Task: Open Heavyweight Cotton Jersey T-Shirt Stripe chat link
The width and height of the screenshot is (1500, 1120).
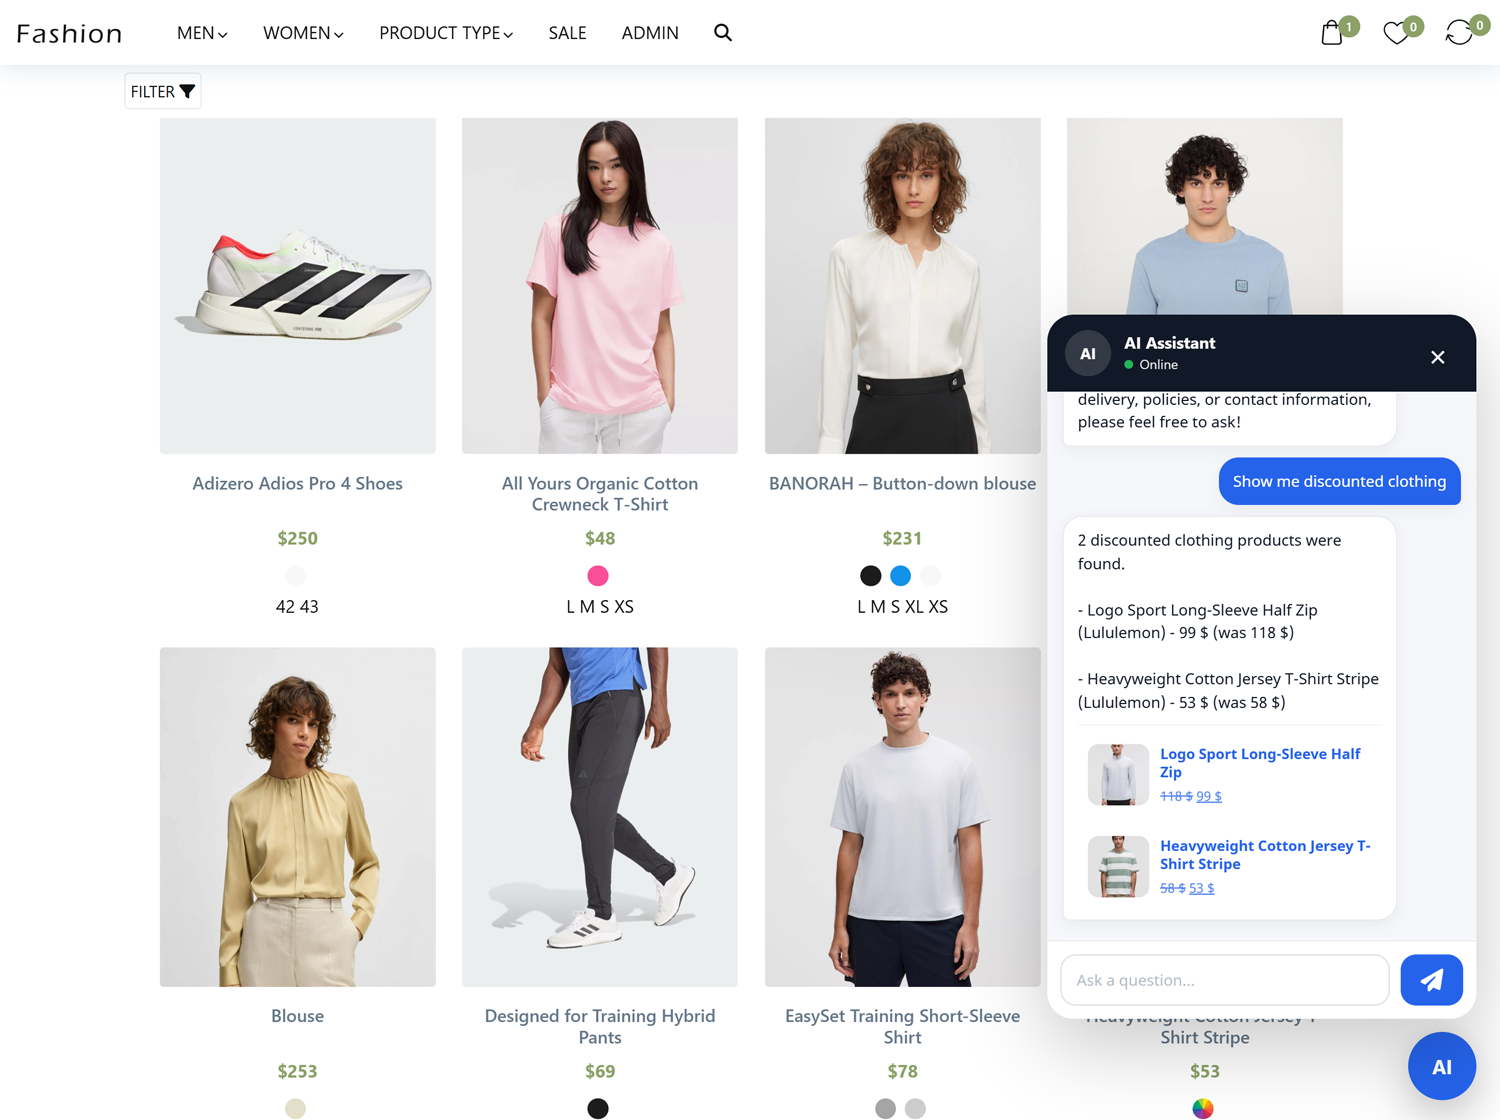Action: pos(1264,854)
